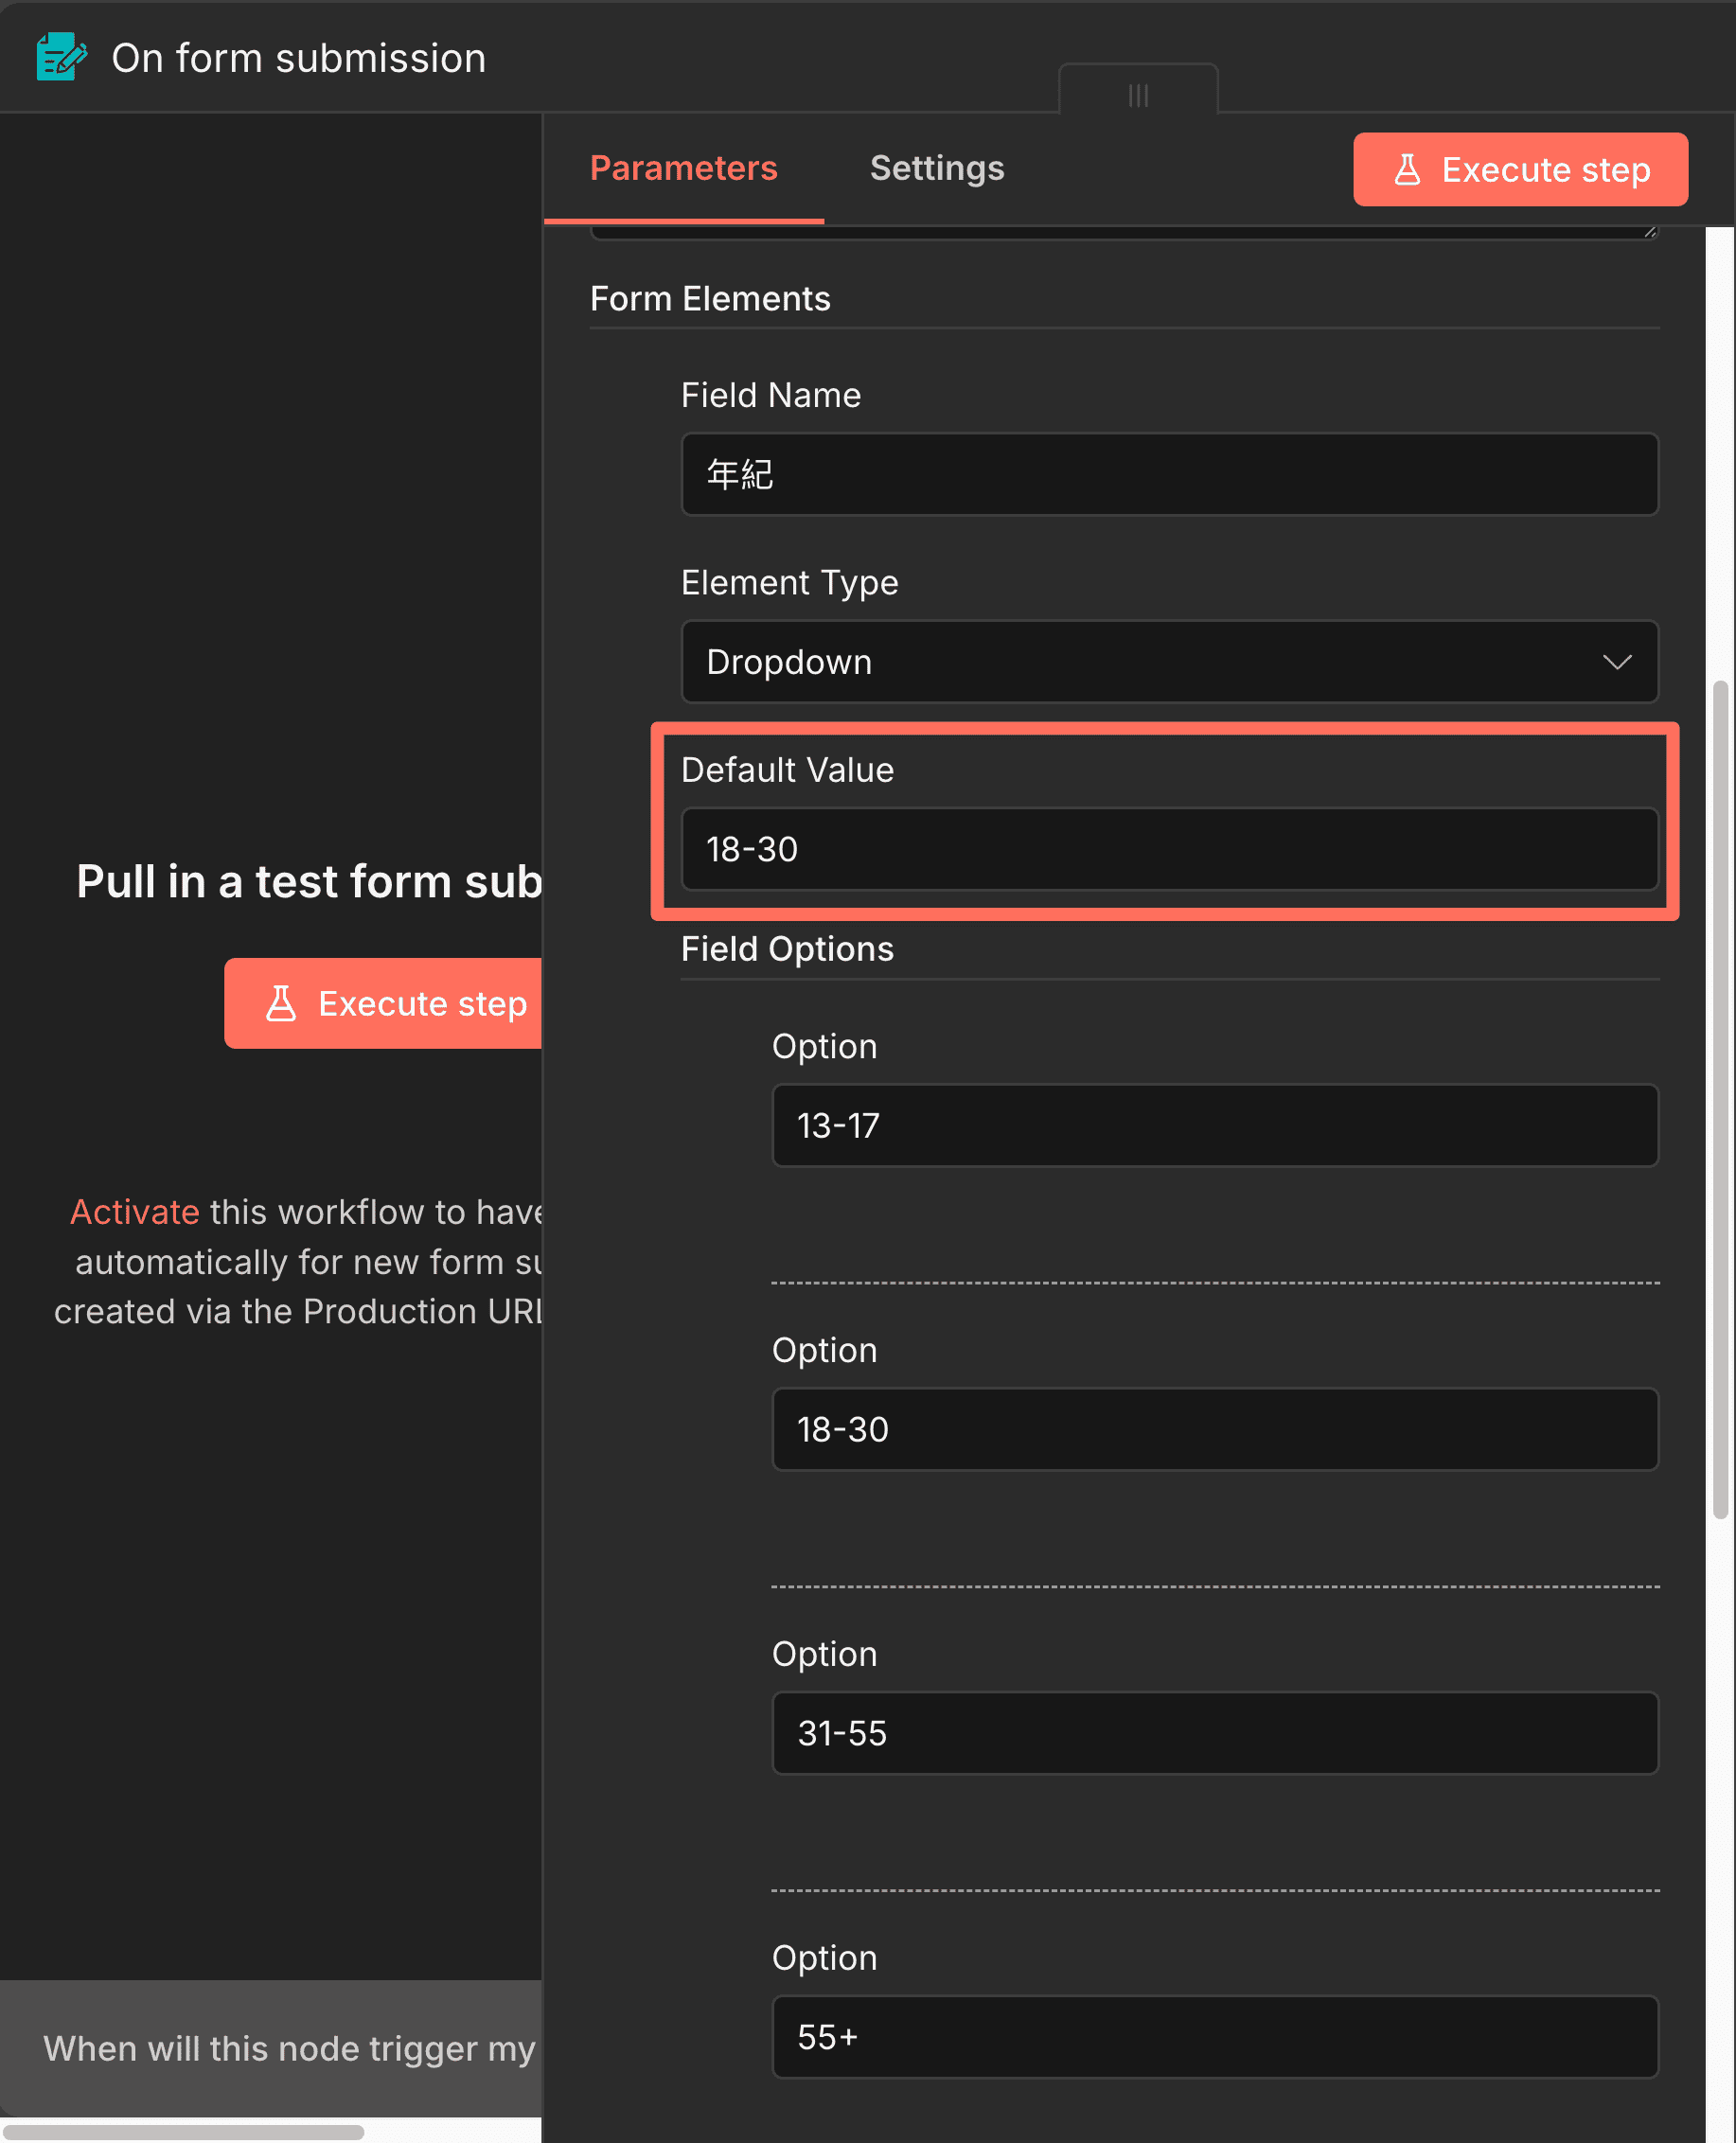Click the Field Name input showing 年紀
The height and width of the screenshot is (2143, 1736).
pyautogui.click(x=1168, y=475)
